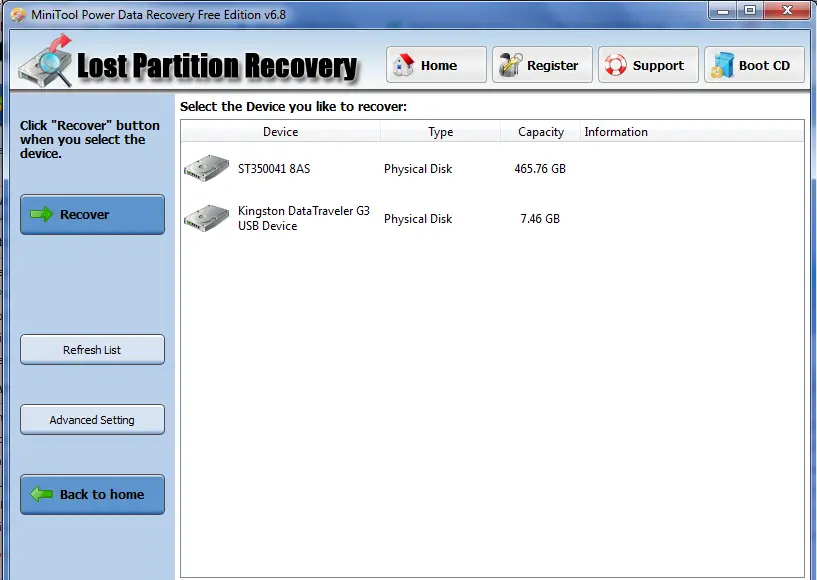Click the 465.76 GB capacity value

coord(540,169)
